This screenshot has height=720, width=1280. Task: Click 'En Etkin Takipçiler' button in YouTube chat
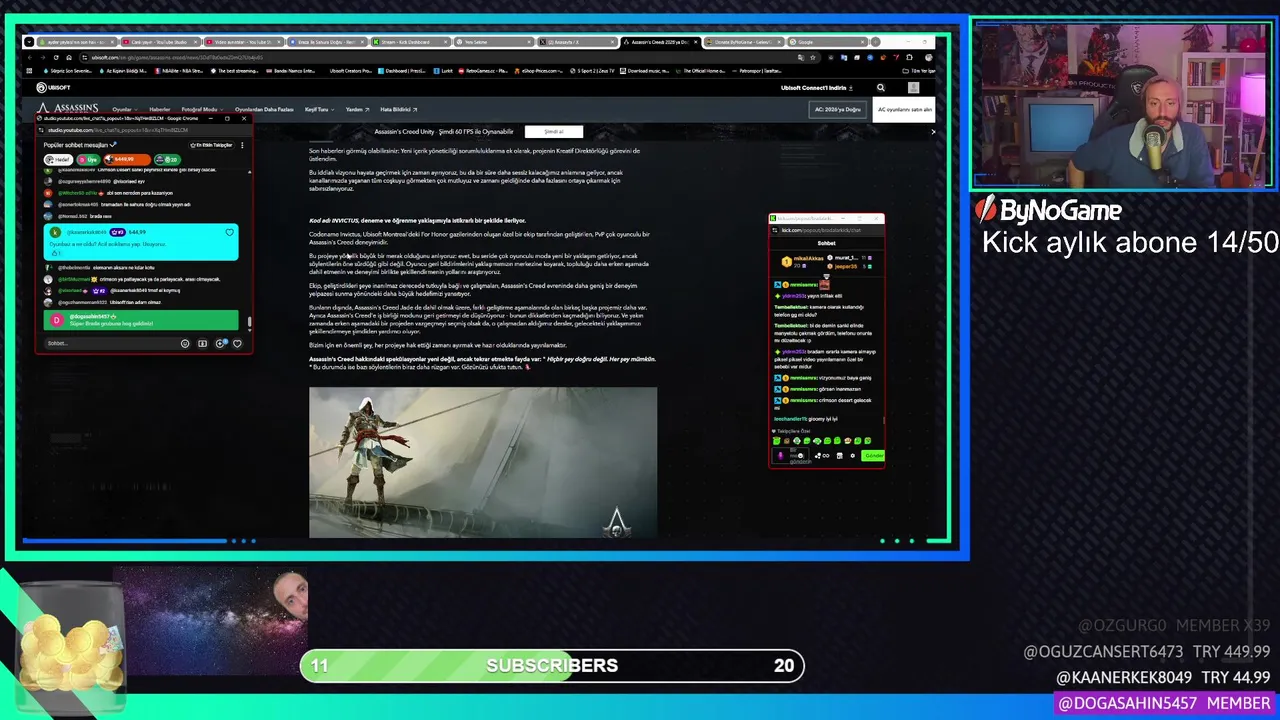[x=211, y=145]
